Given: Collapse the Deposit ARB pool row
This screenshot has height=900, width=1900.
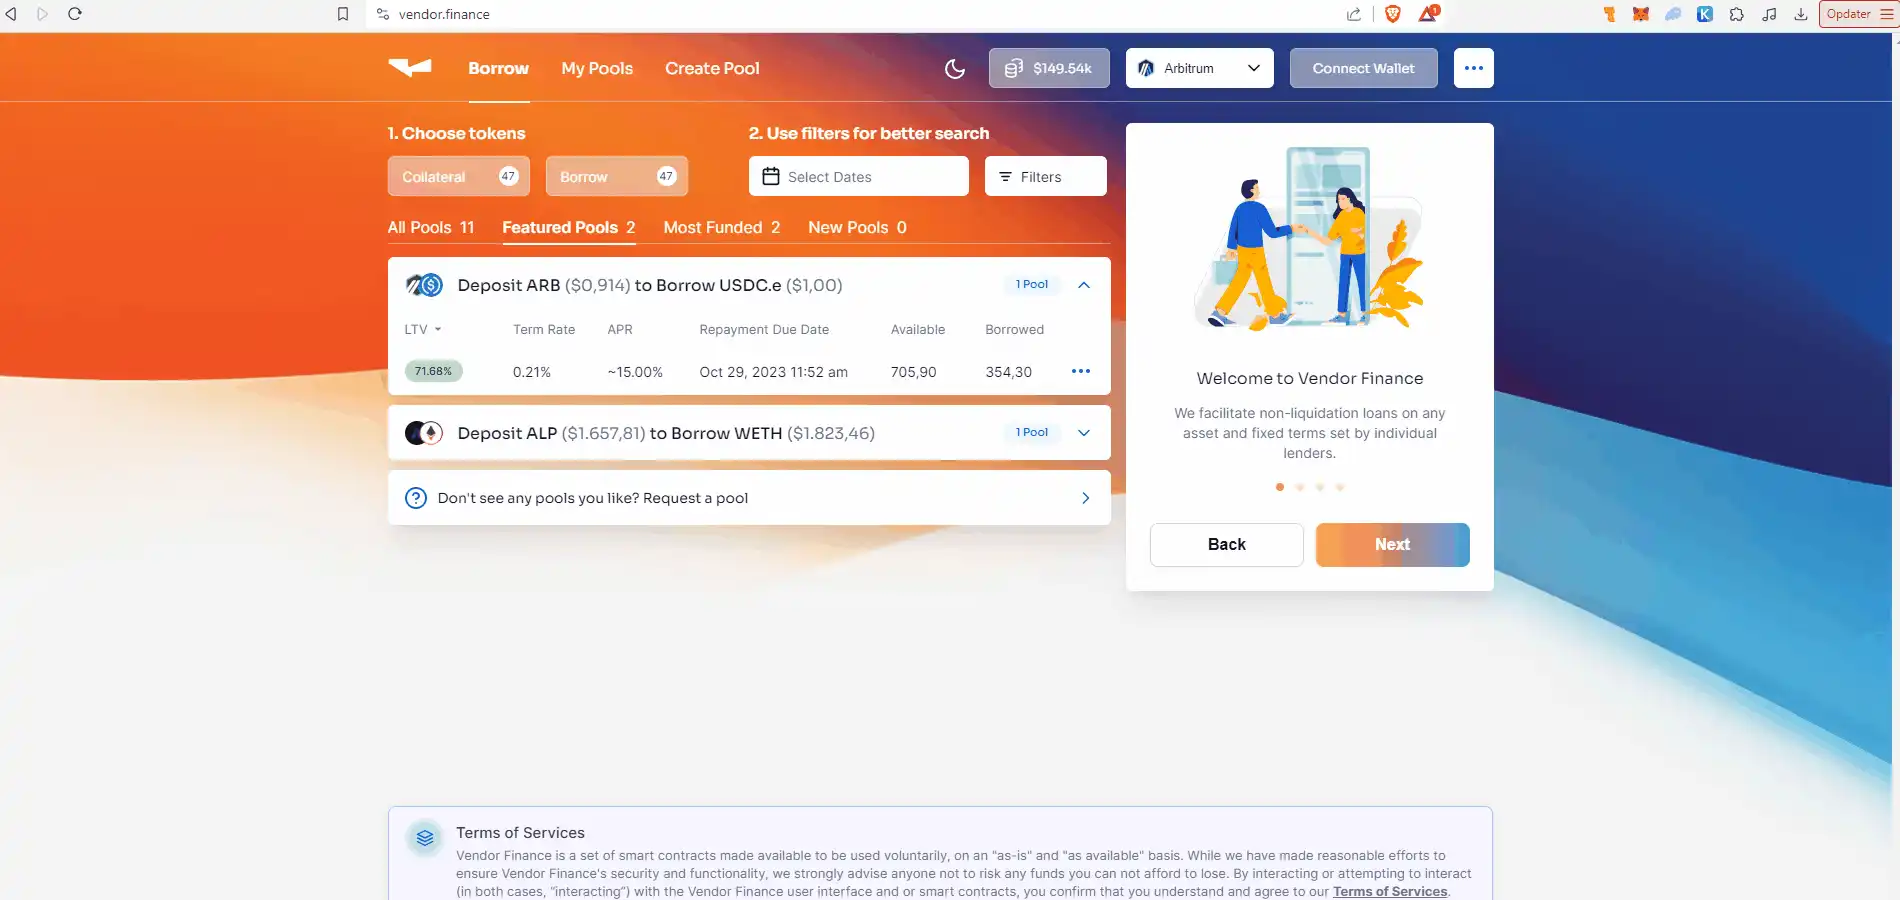Looking at the screenshot, I should click(1083, 285).
